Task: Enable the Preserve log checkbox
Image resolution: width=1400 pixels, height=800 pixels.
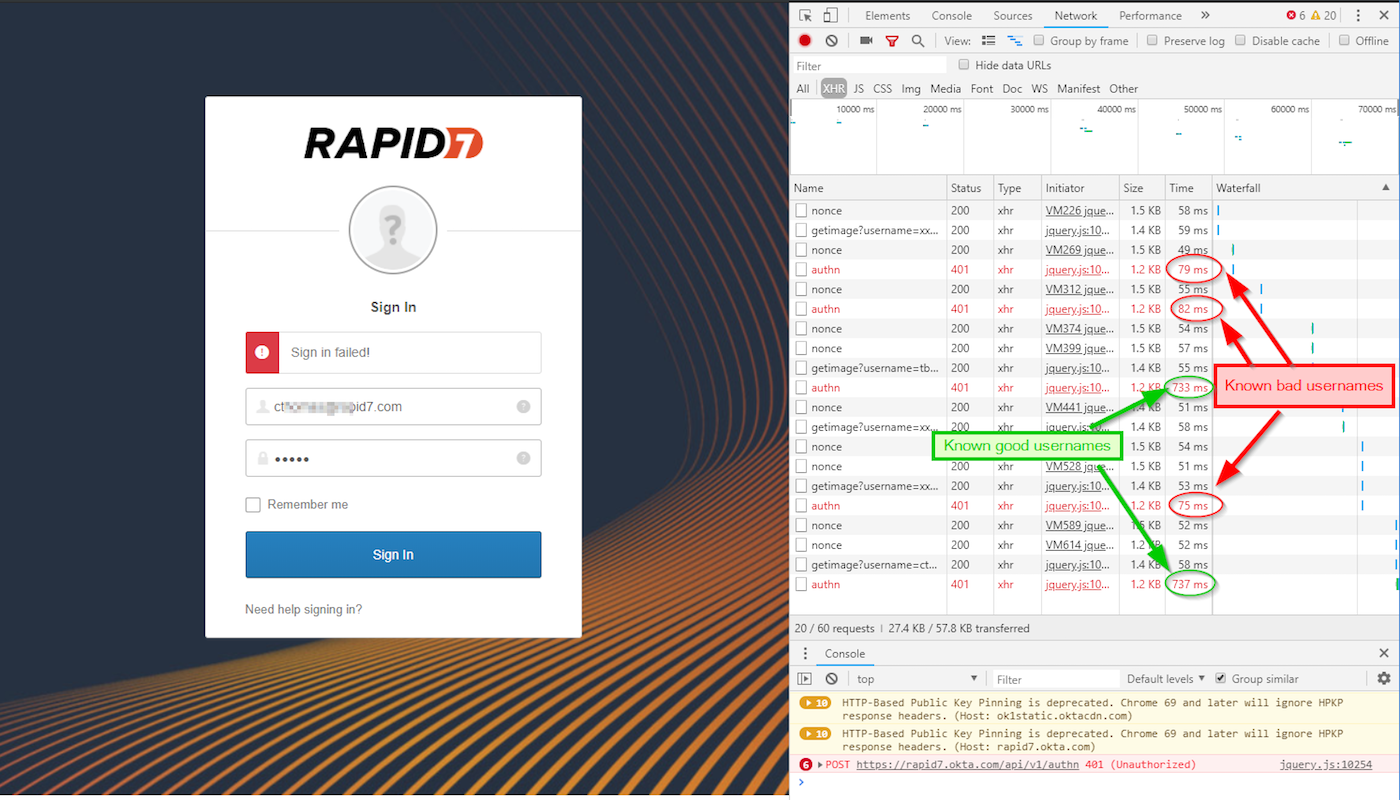Action: tap(1152, 41)
